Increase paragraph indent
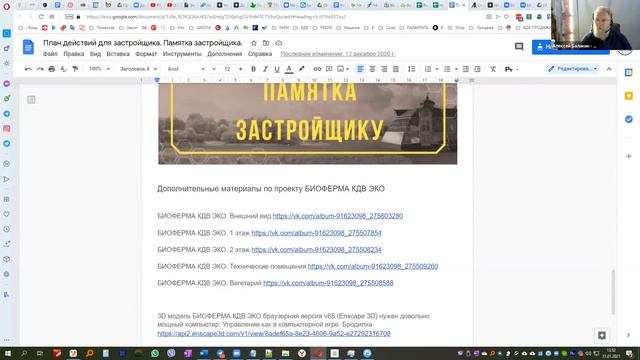The width and height of the screenshot is (640, 360). 477,69
